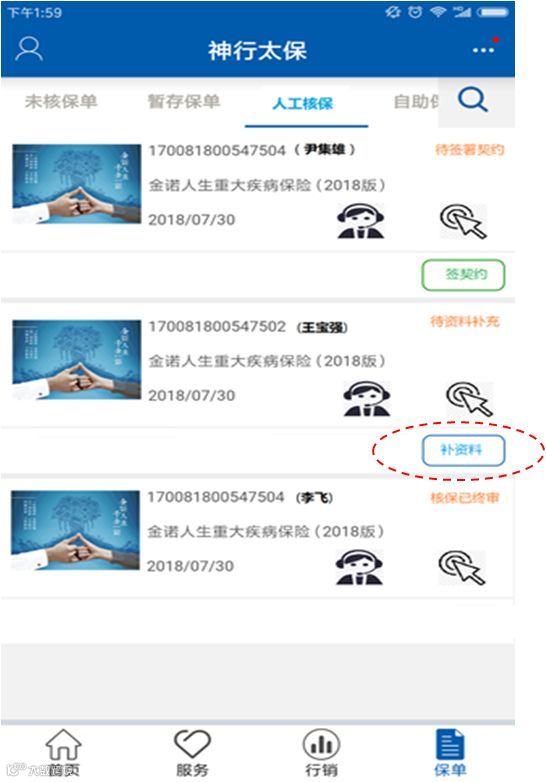Go to 服务 in bottom navigation
The width and height of the screenshot is (546, 782).
[192, 753]
